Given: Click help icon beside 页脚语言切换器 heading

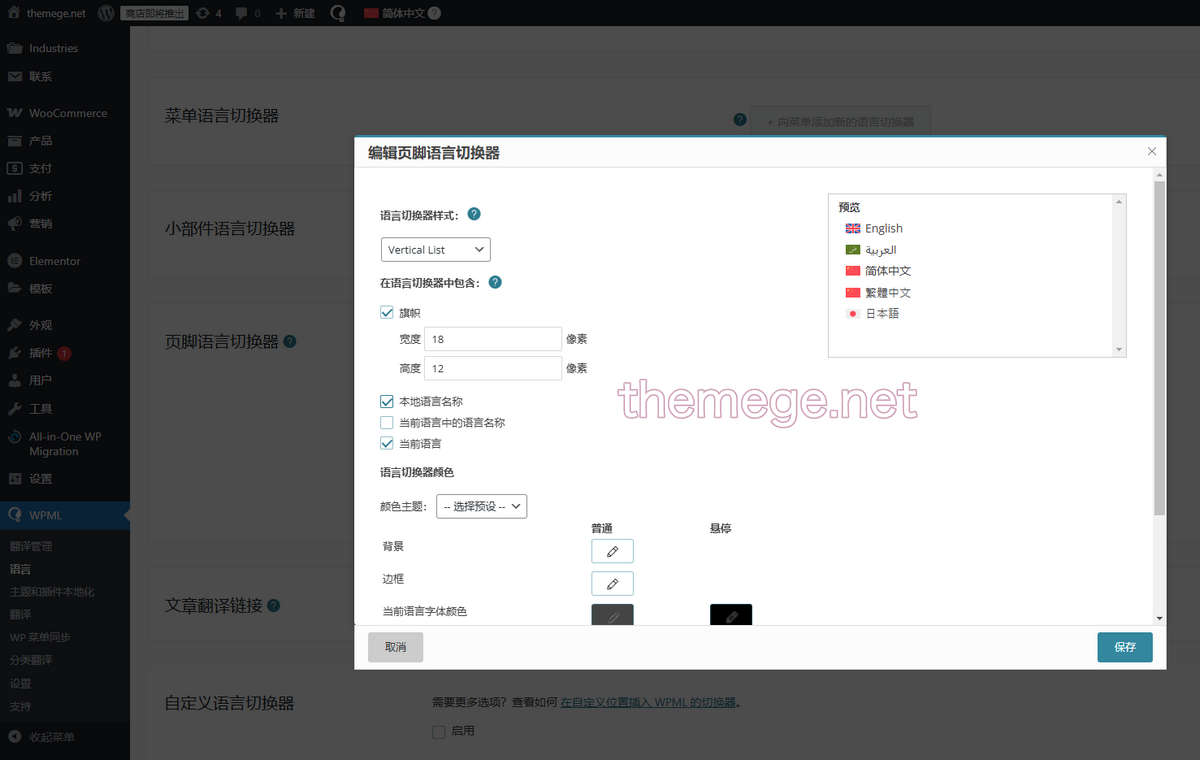Looking at the screenshot, I should [x=290, y=341].
